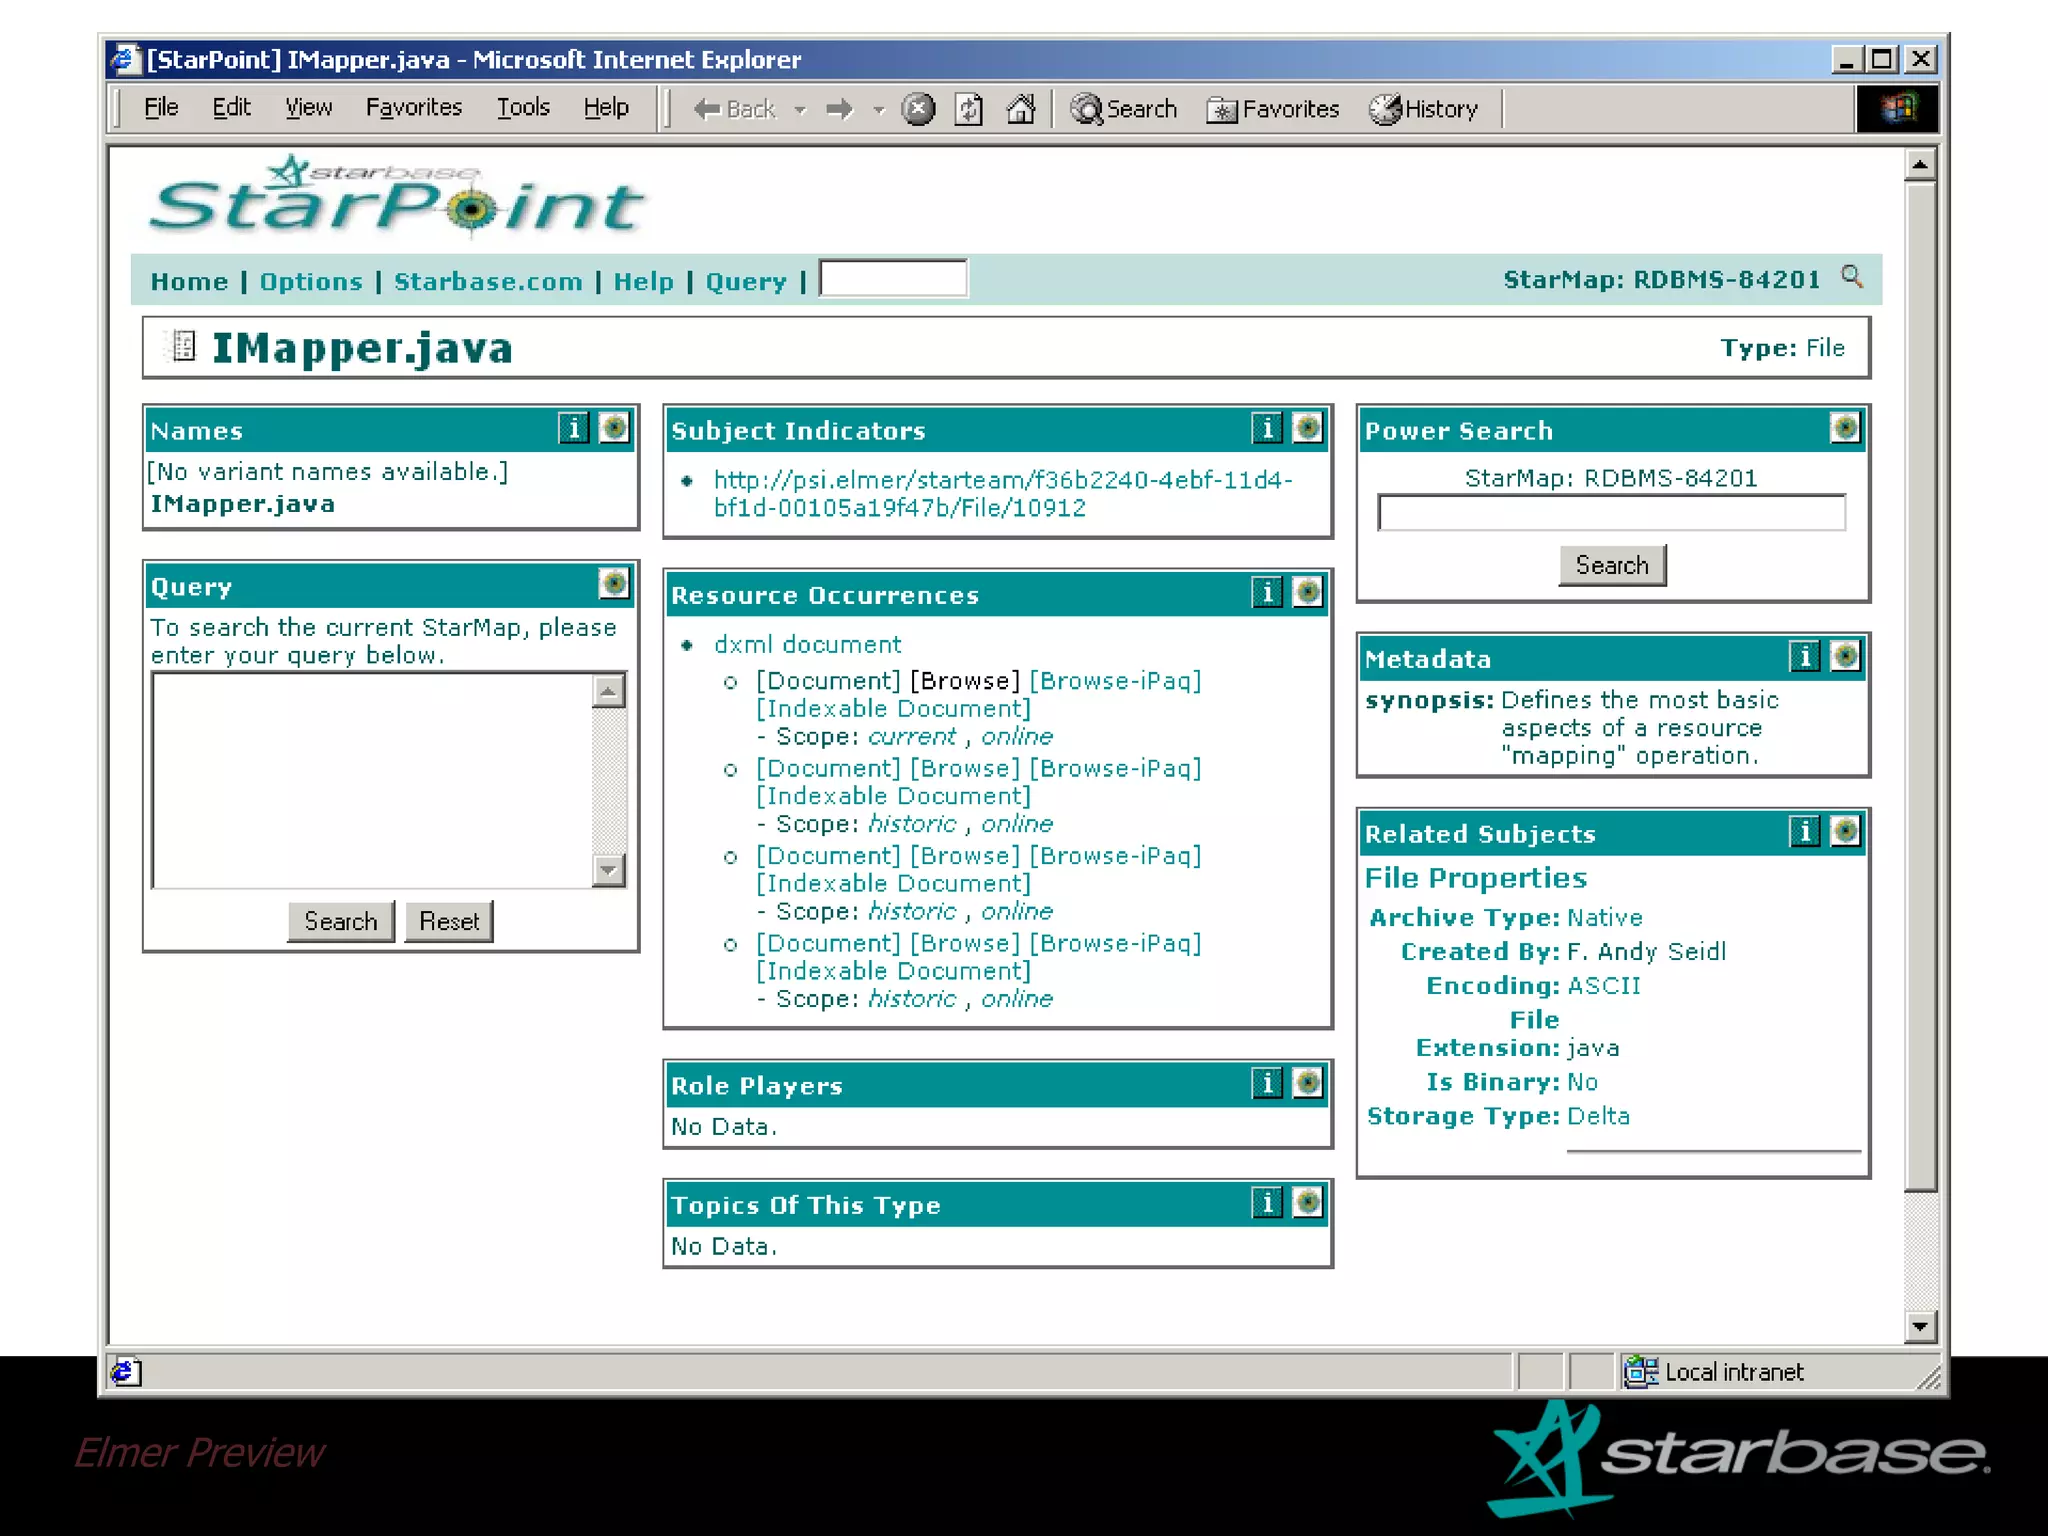The width and height of the screenshot is (2048, 1536).
Task: Click the browser Stop button icon
Action: pyautogui.click(x=918, y=109)
